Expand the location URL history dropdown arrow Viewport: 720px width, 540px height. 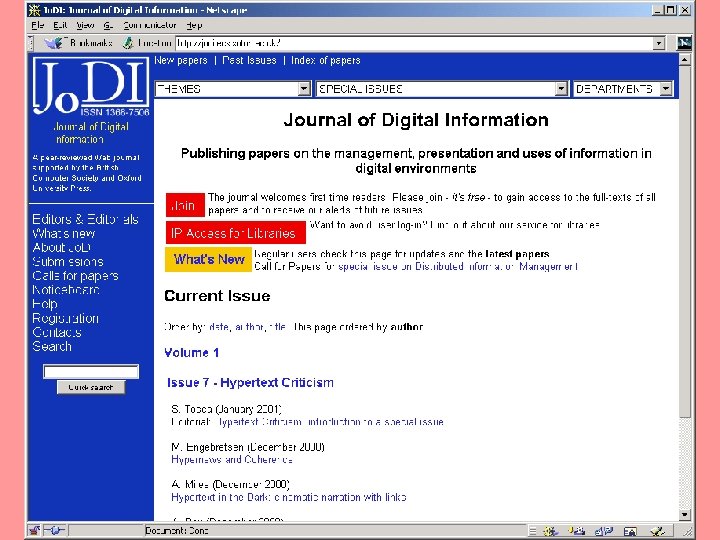click(x=659, y=43)
